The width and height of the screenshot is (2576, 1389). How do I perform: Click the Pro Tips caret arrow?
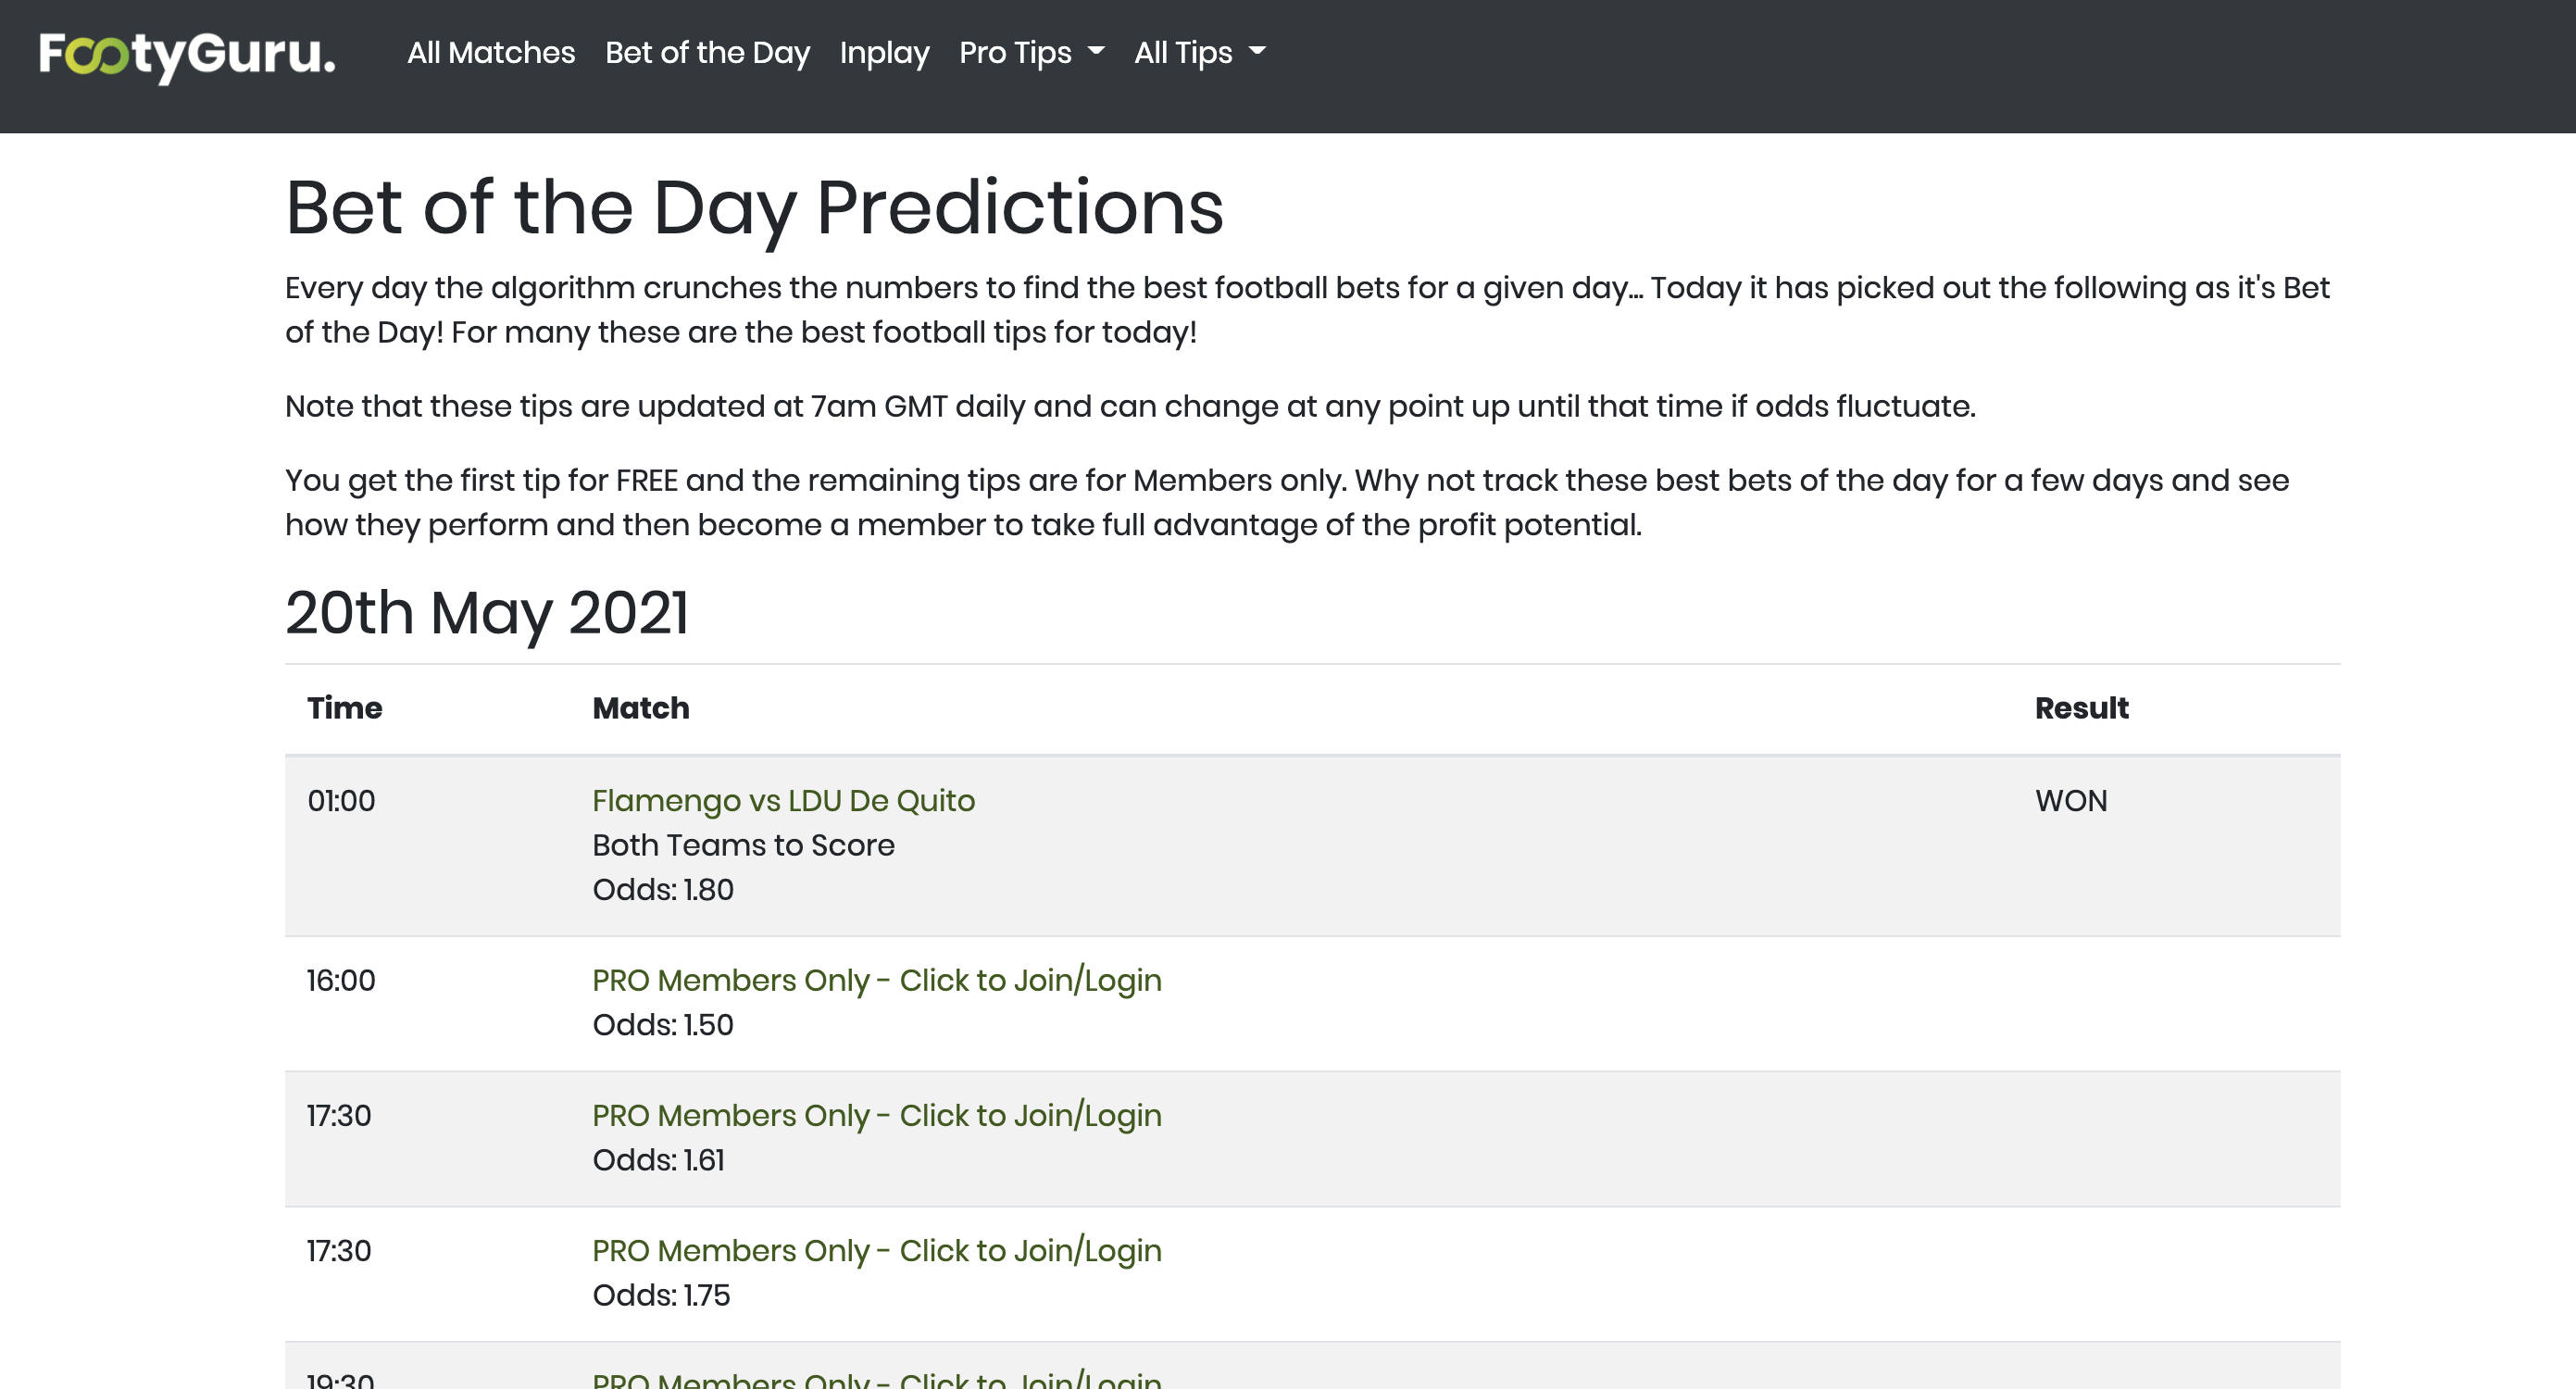[1096, 50]
